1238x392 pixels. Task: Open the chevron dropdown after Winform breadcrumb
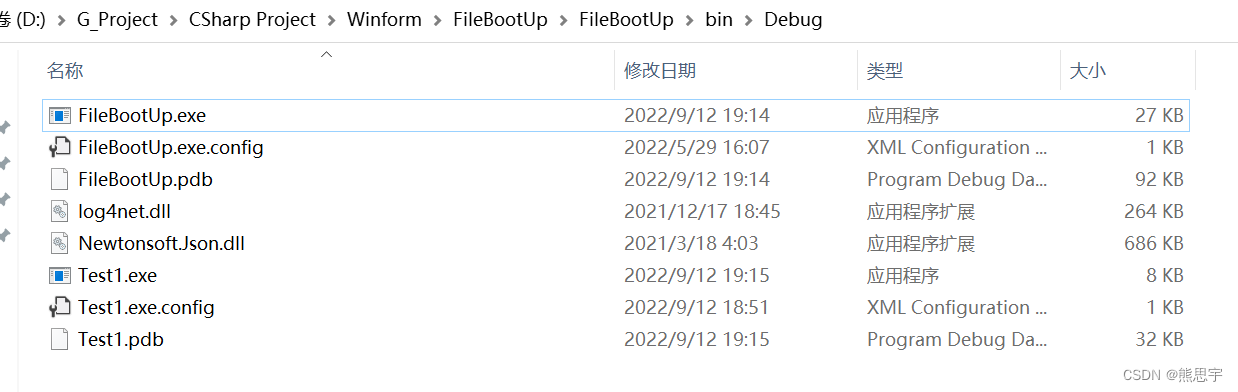[x=437, y=20]
